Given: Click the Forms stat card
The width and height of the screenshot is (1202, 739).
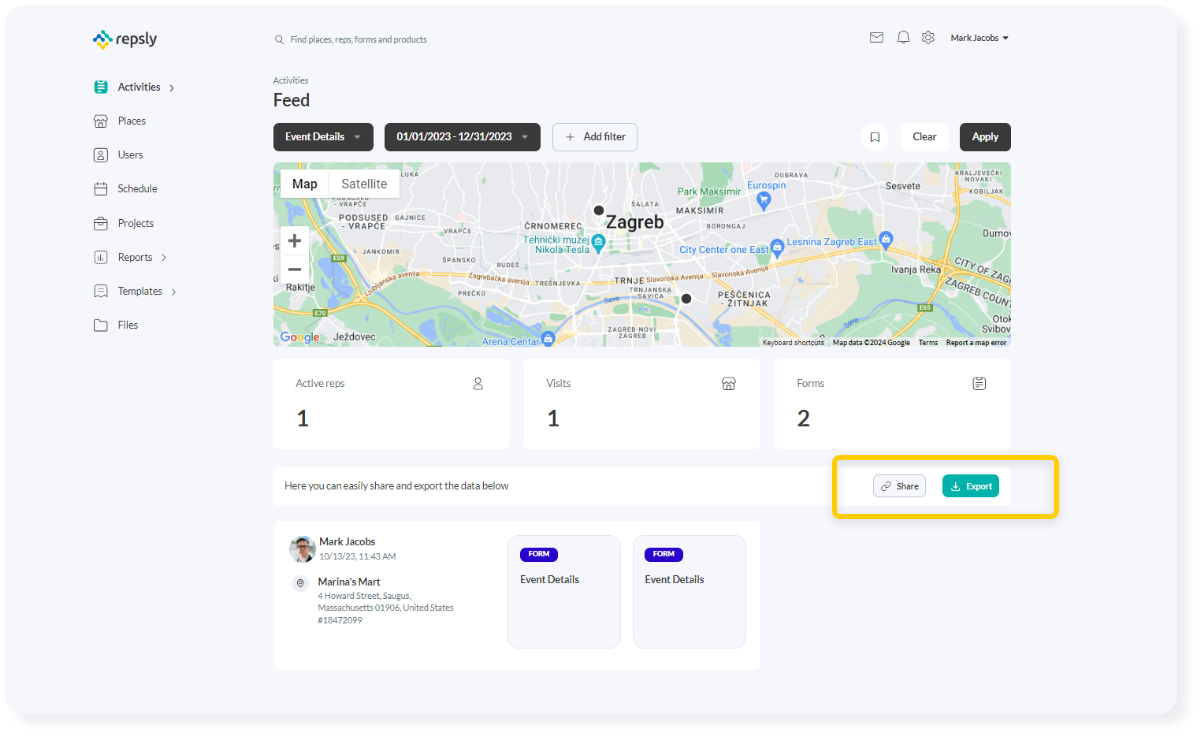Looking at the screenshot, I should point(892,404).
